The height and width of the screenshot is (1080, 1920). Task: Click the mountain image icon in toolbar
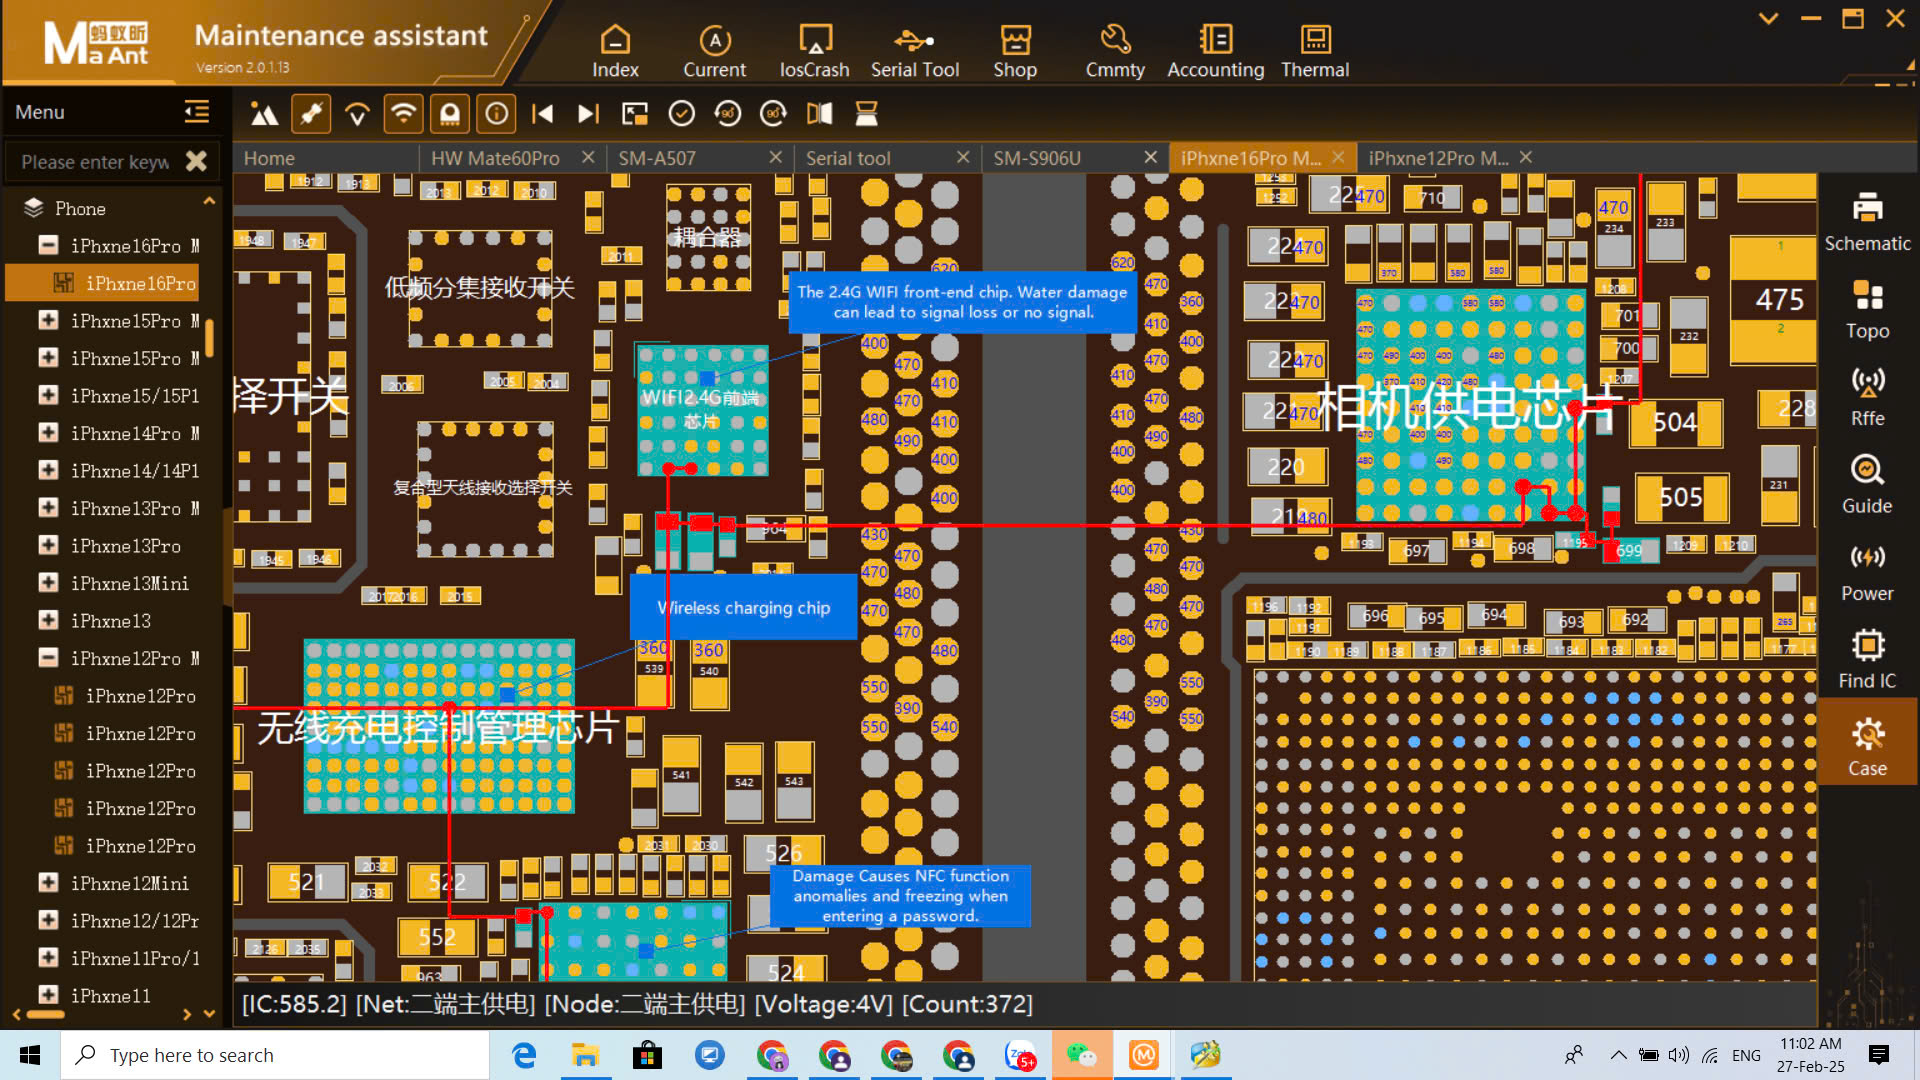pos(264,114)
